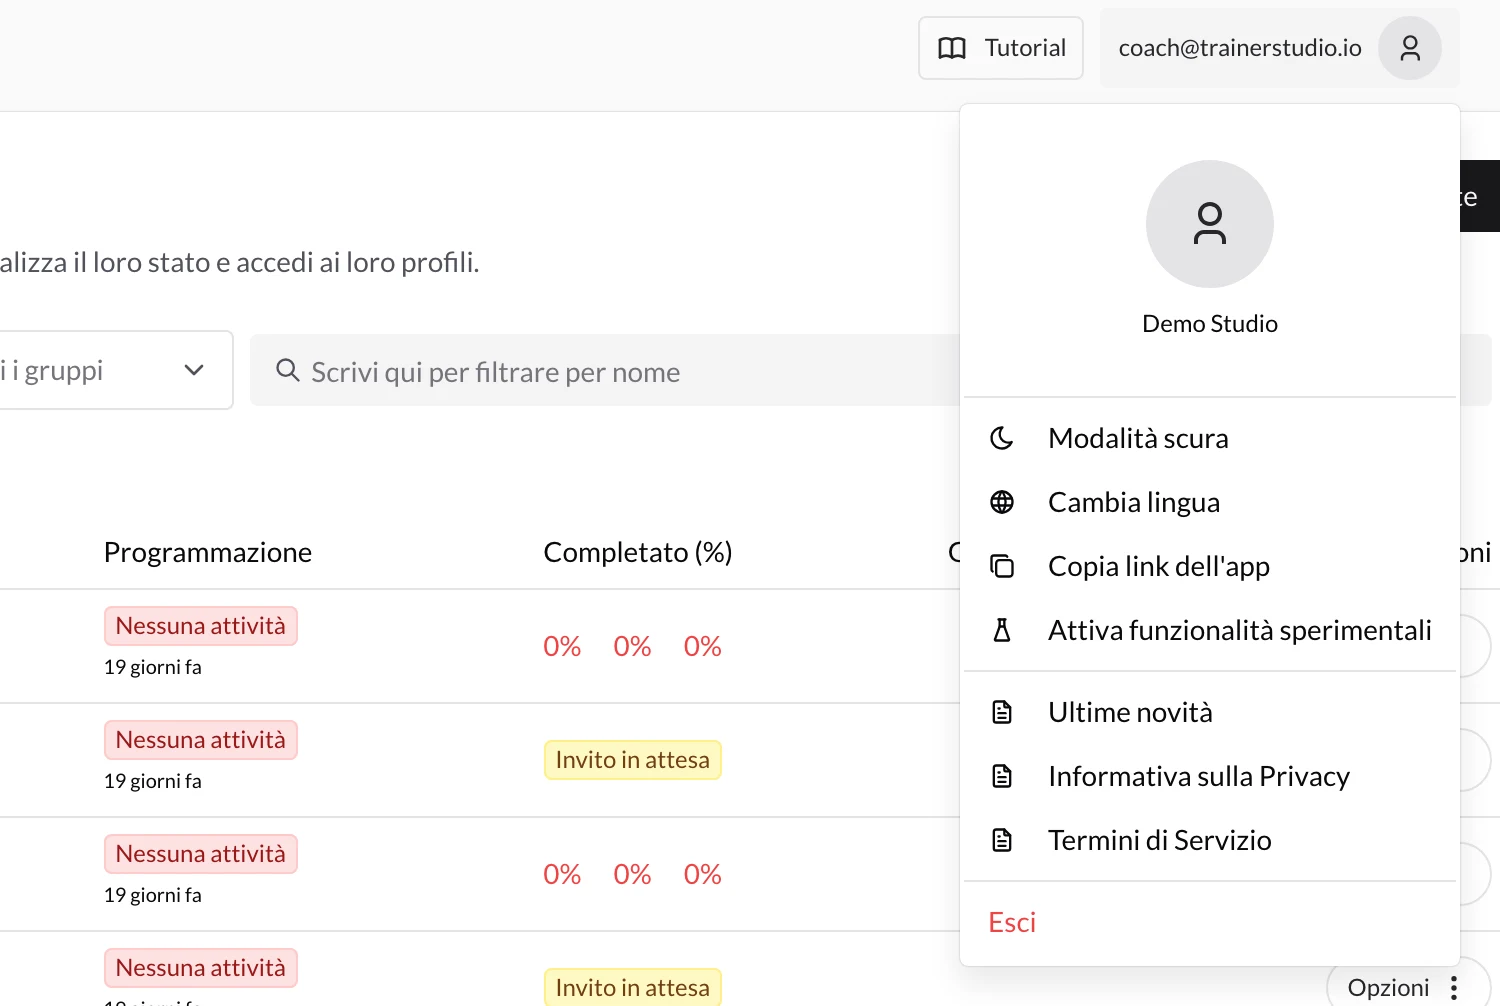
Task: Click the document icon beside Termini di Servizio
Action: pyautogui.click(x=1002, y=840)
